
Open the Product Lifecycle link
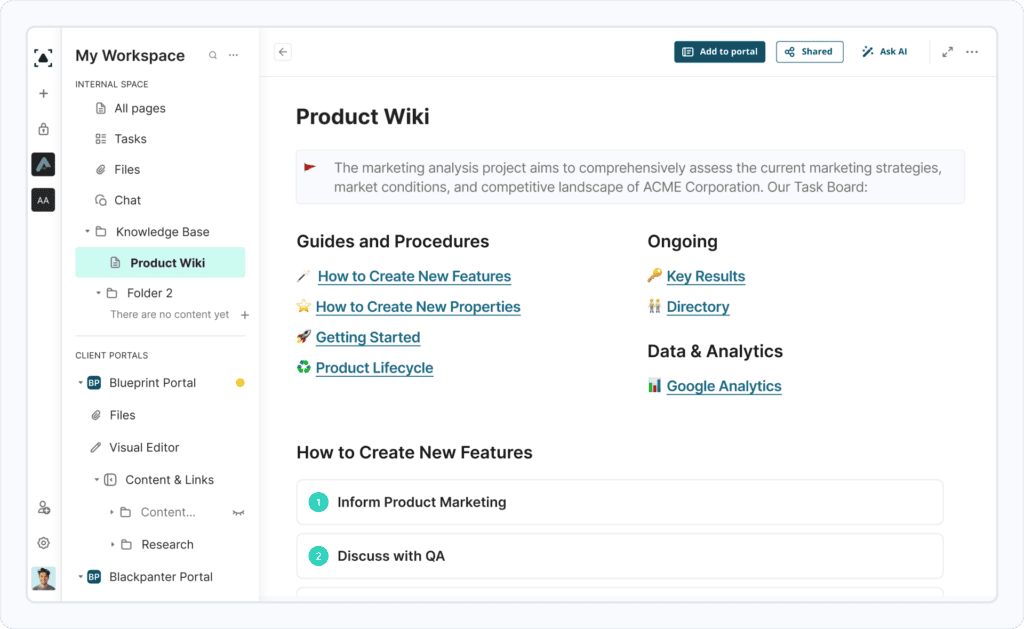coord(374,368)
